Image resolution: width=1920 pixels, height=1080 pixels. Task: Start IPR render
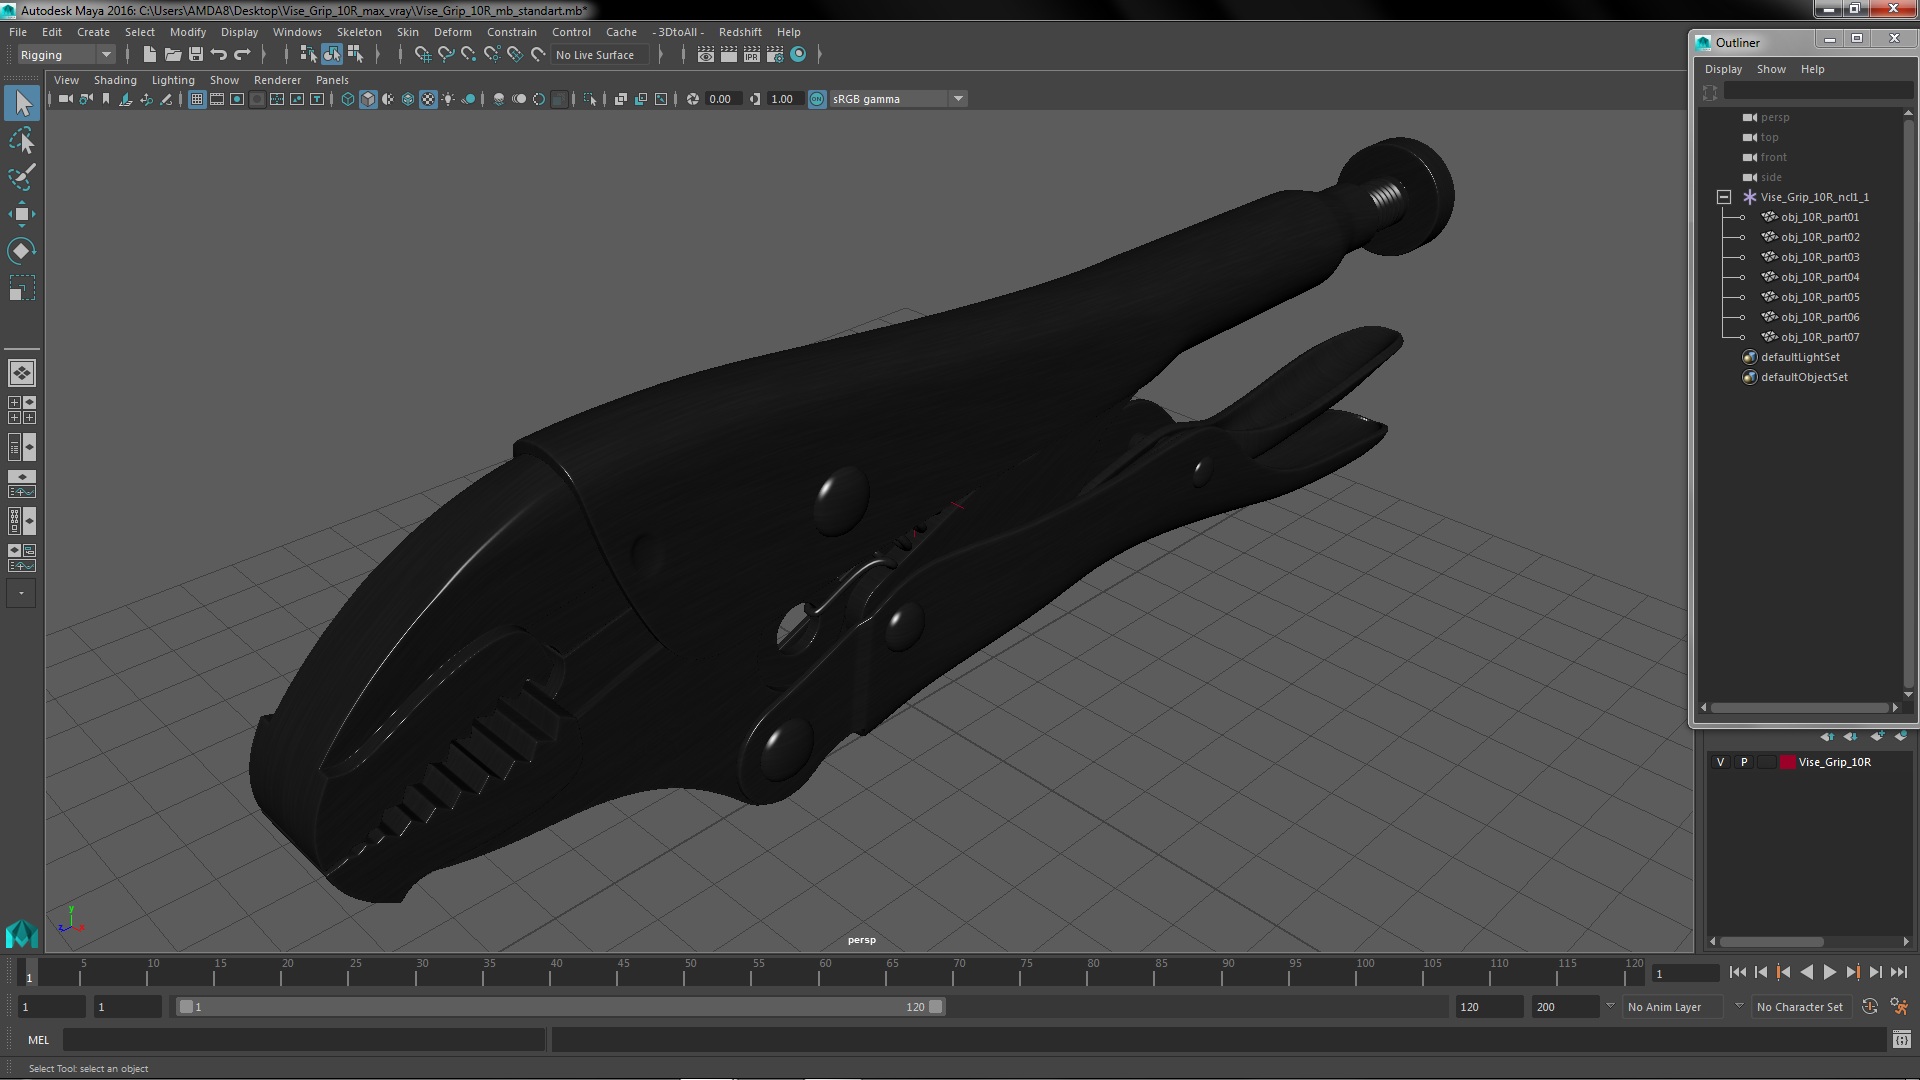[x=752, y=55]
